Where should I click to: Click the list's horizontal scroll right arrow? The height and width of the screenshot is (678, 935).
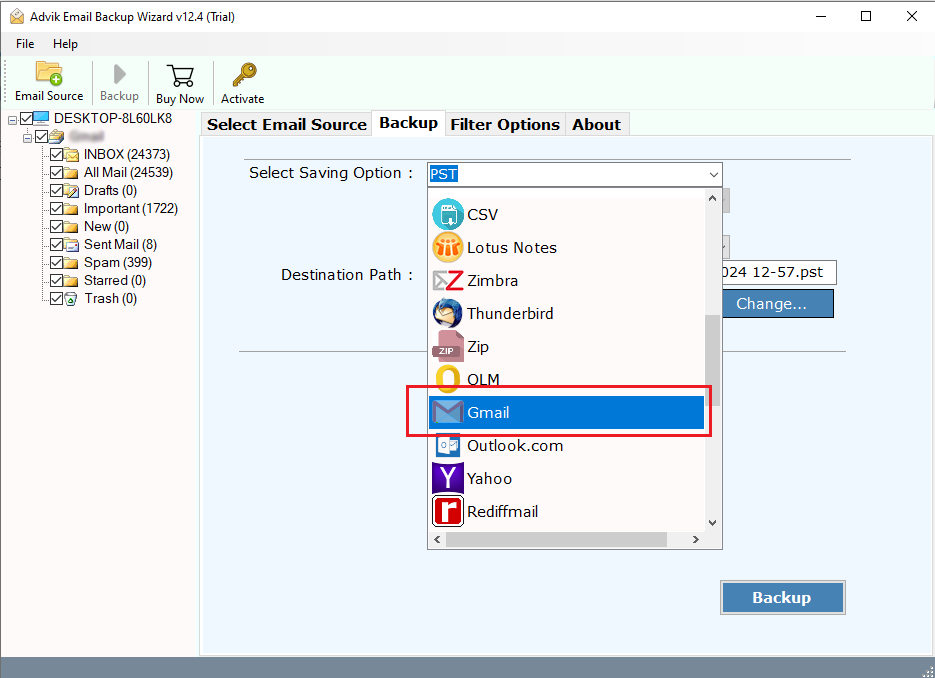(x=695, y=540)
